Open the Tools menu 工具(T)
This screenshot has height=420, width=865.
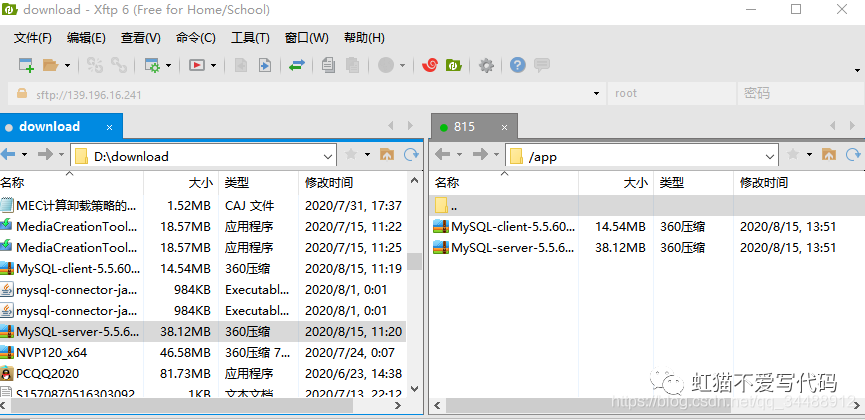(250, 38)
